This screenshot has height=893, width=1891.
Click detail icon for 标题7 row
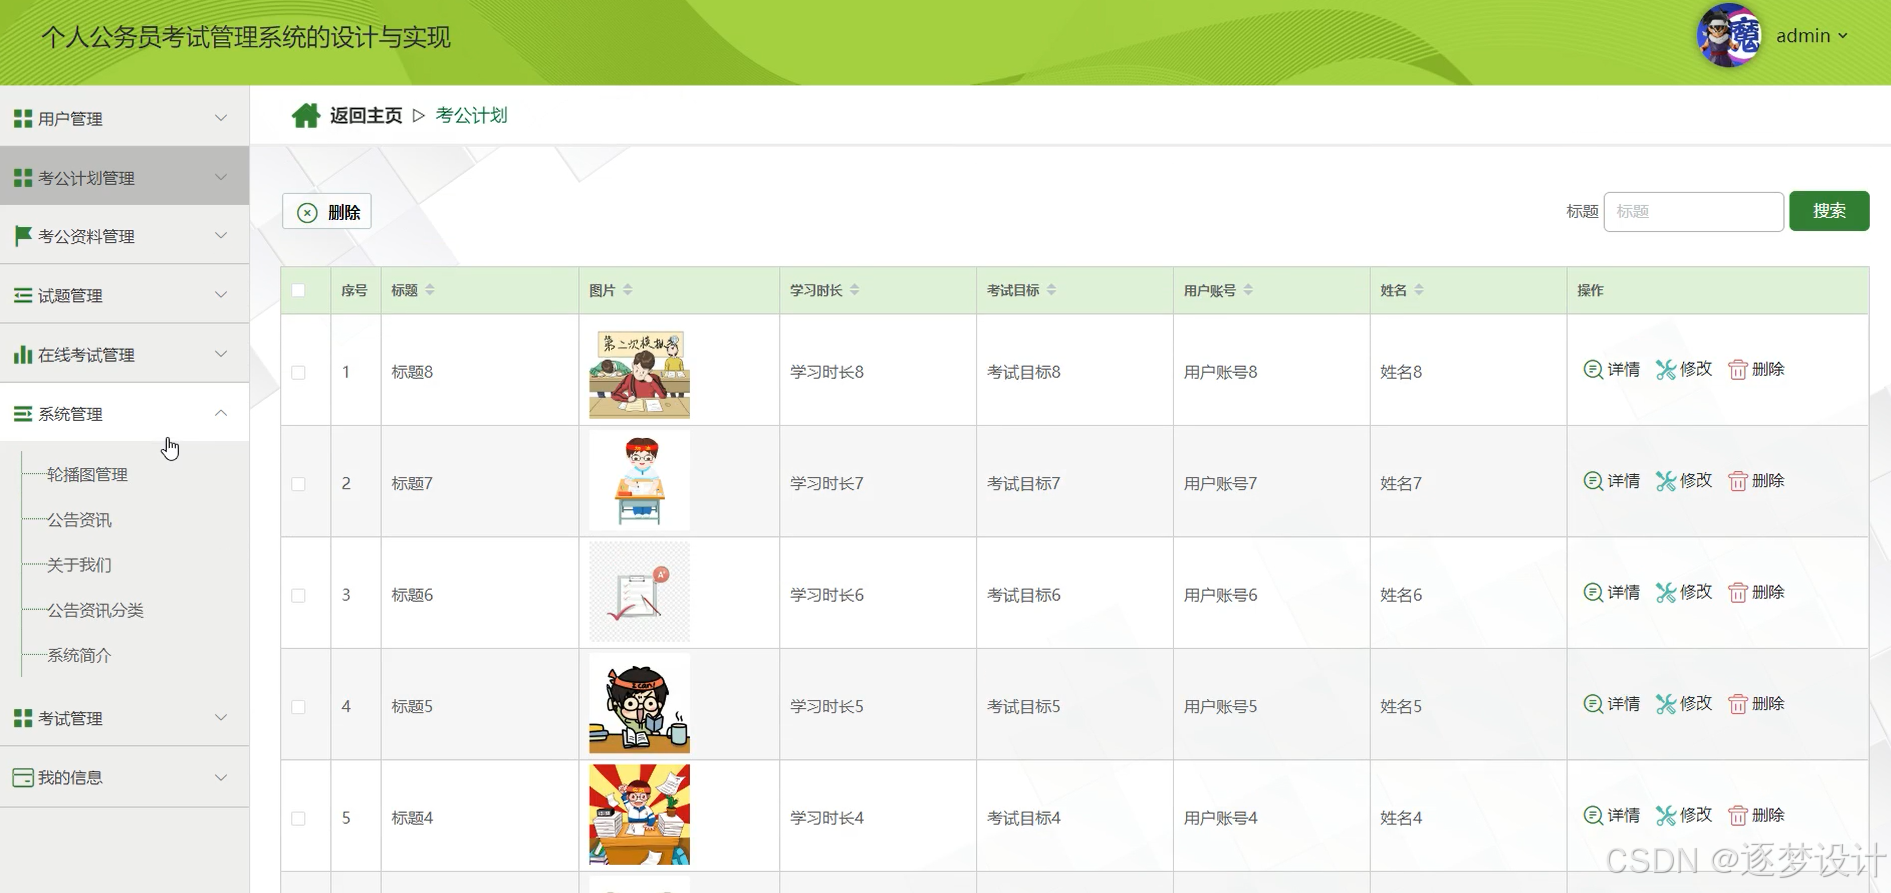(1593, 481)
